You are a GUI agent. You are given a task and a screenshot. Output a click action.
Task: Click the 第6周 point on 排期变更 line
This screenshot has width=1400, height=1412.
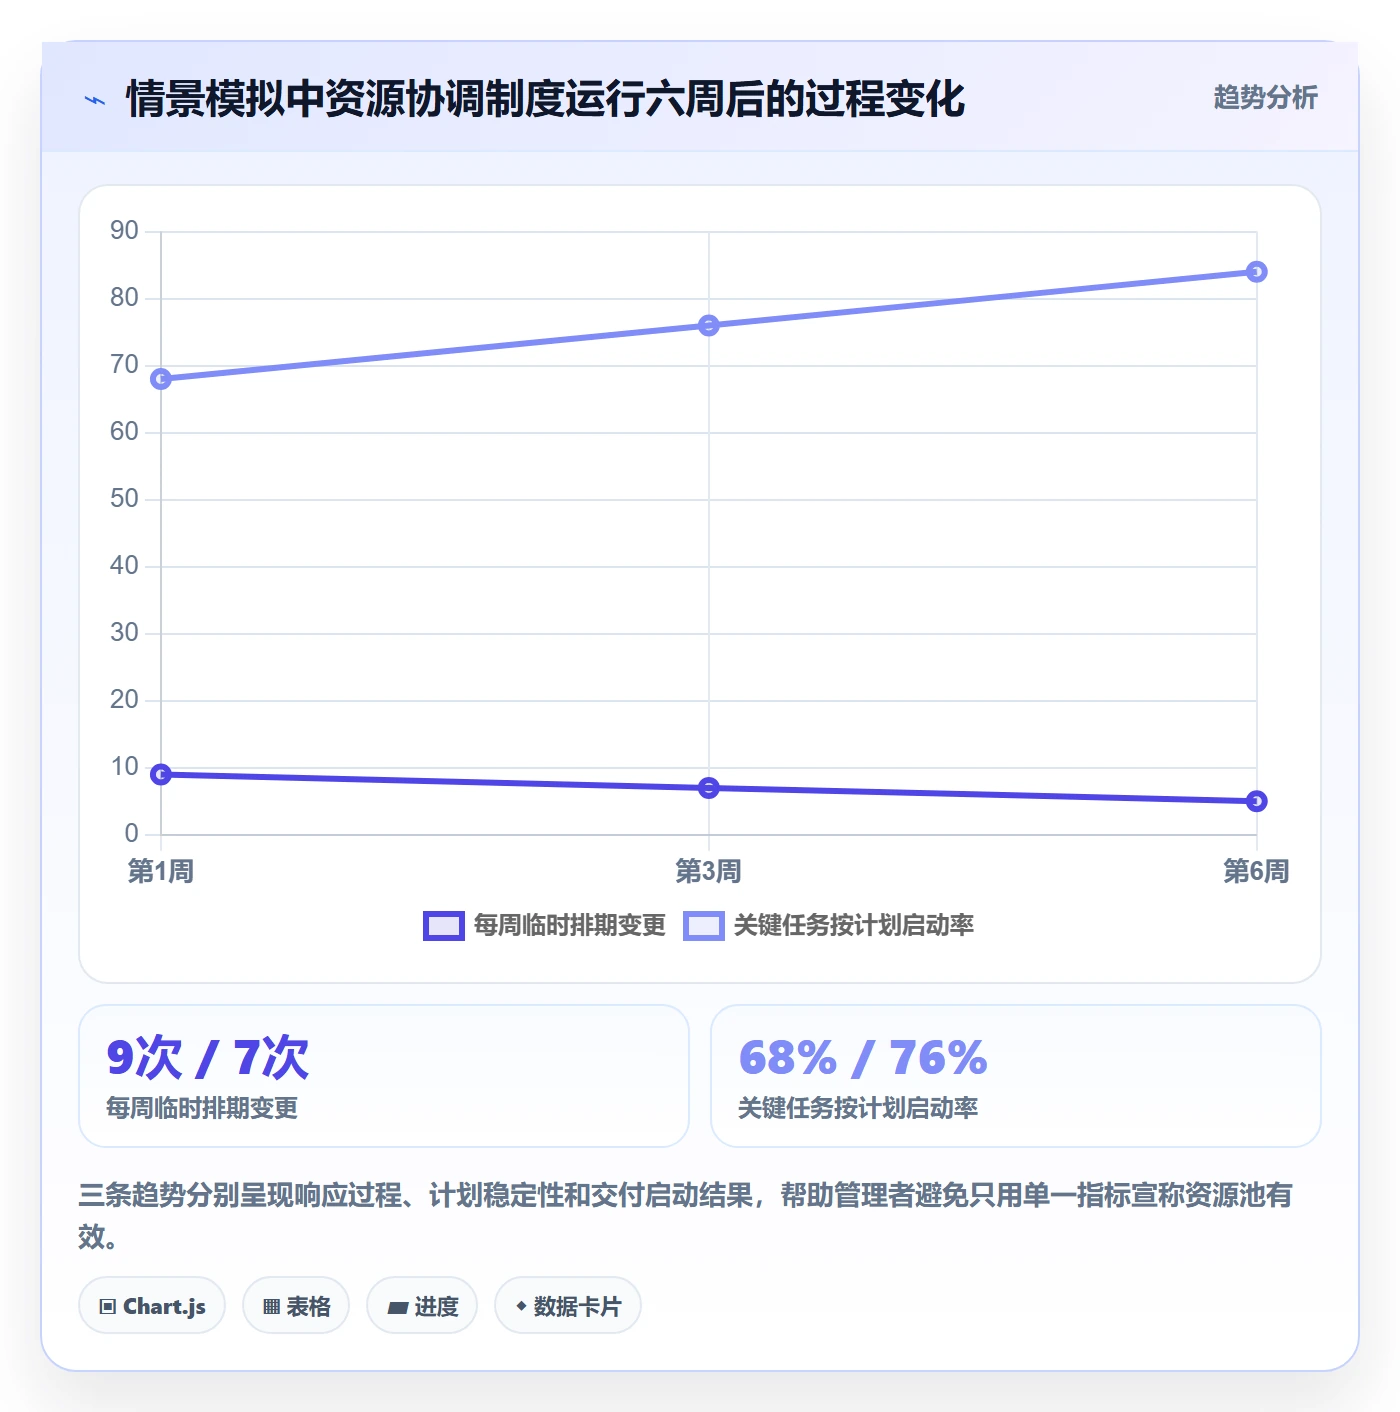[x=1257, y=801]
